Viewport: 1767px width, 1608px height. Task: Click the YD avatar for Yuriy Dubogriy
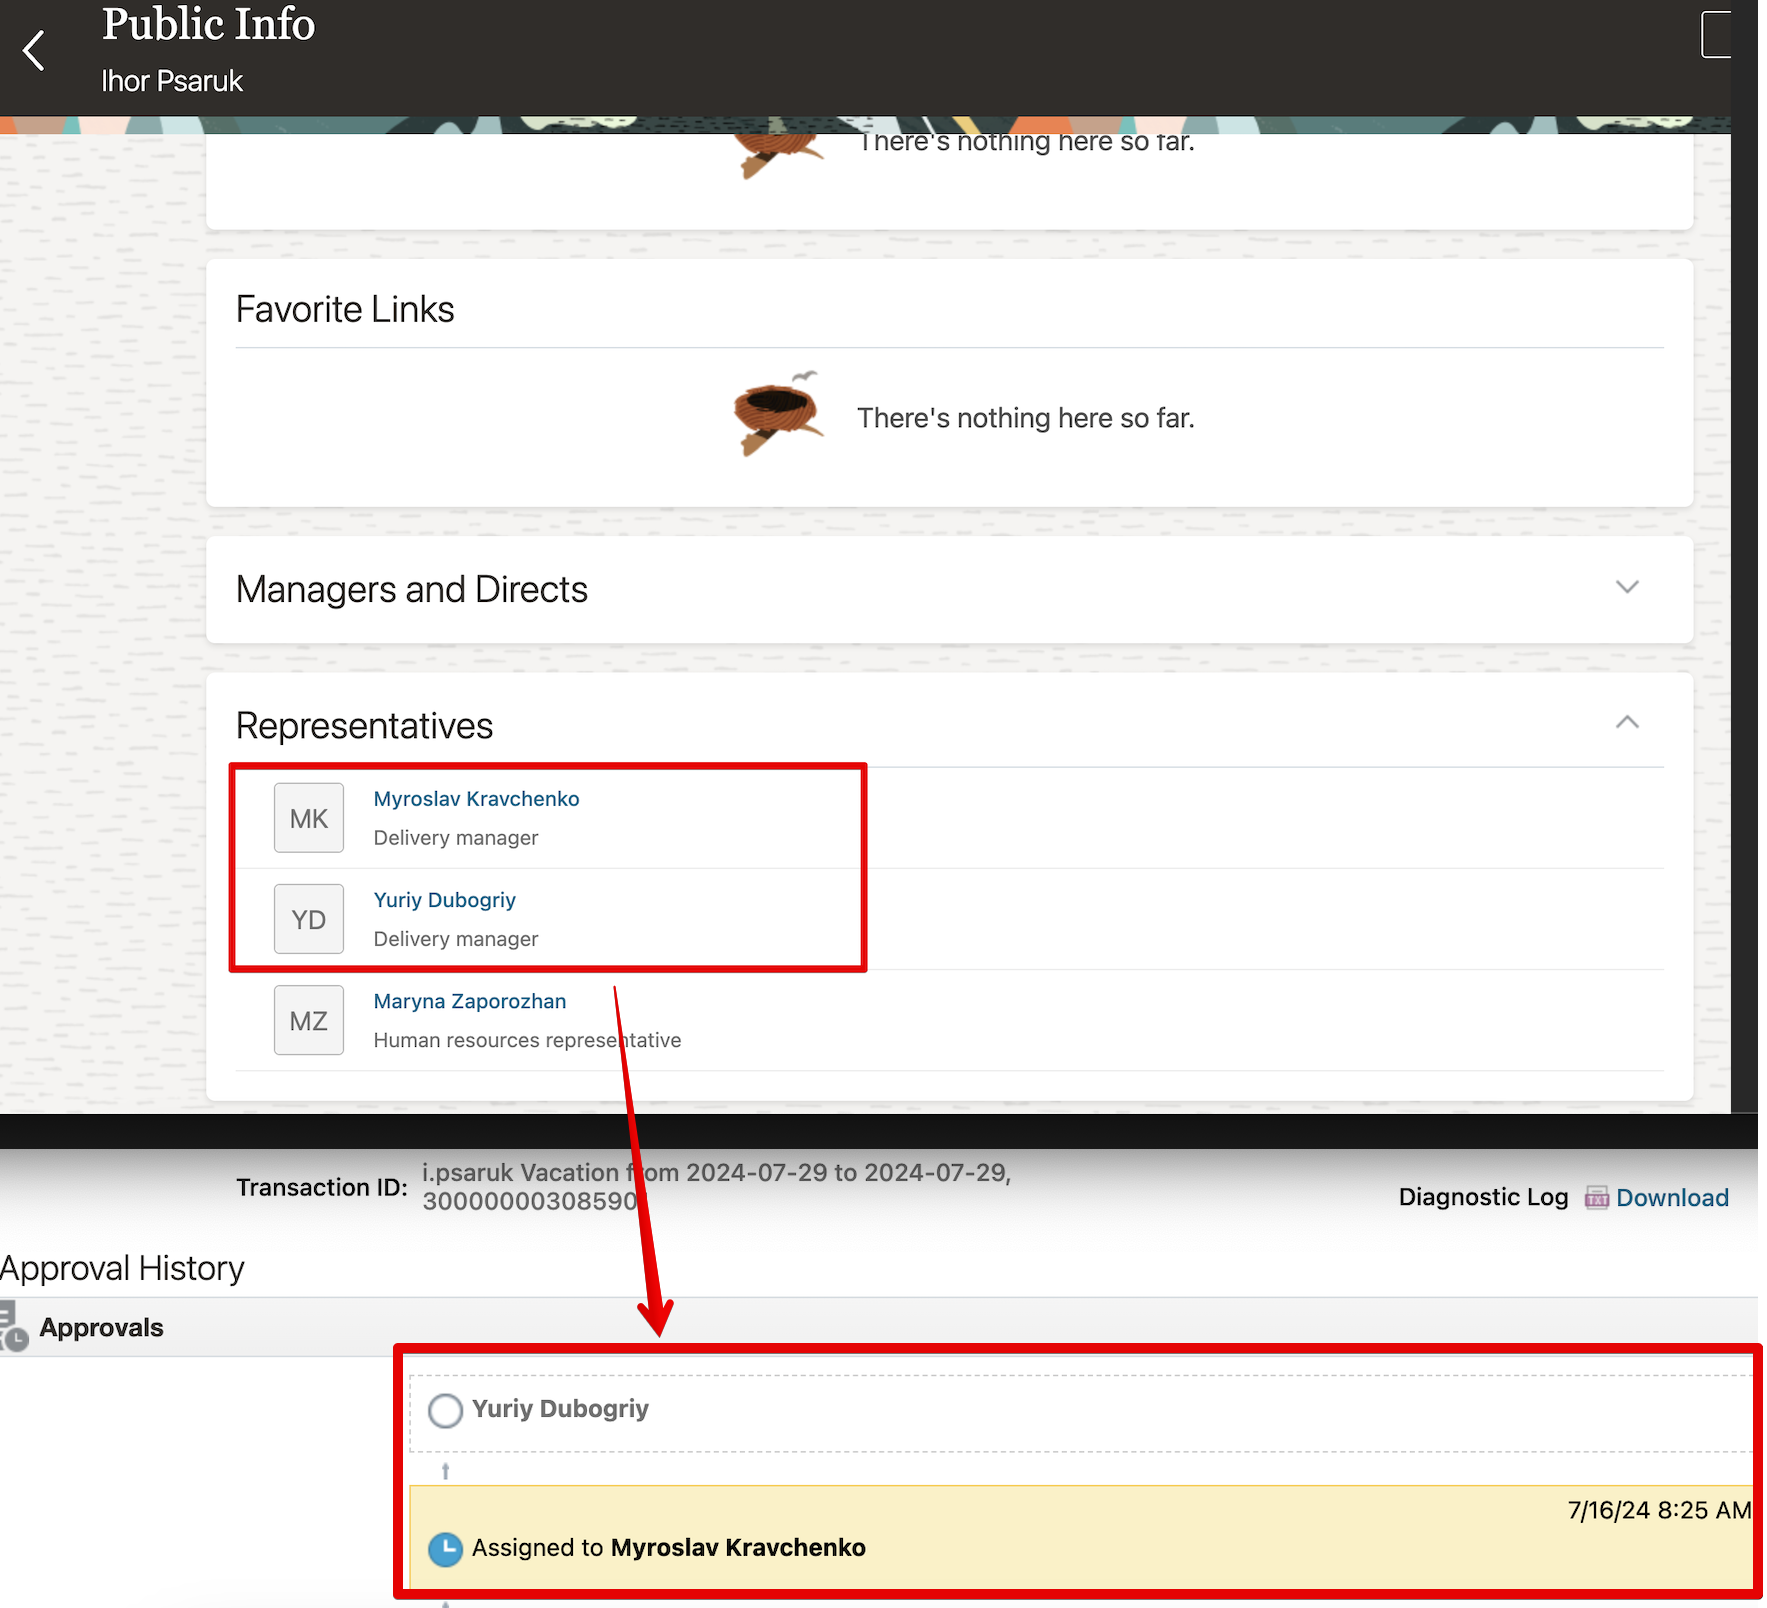pyautogui.click(x=308, y=919)
